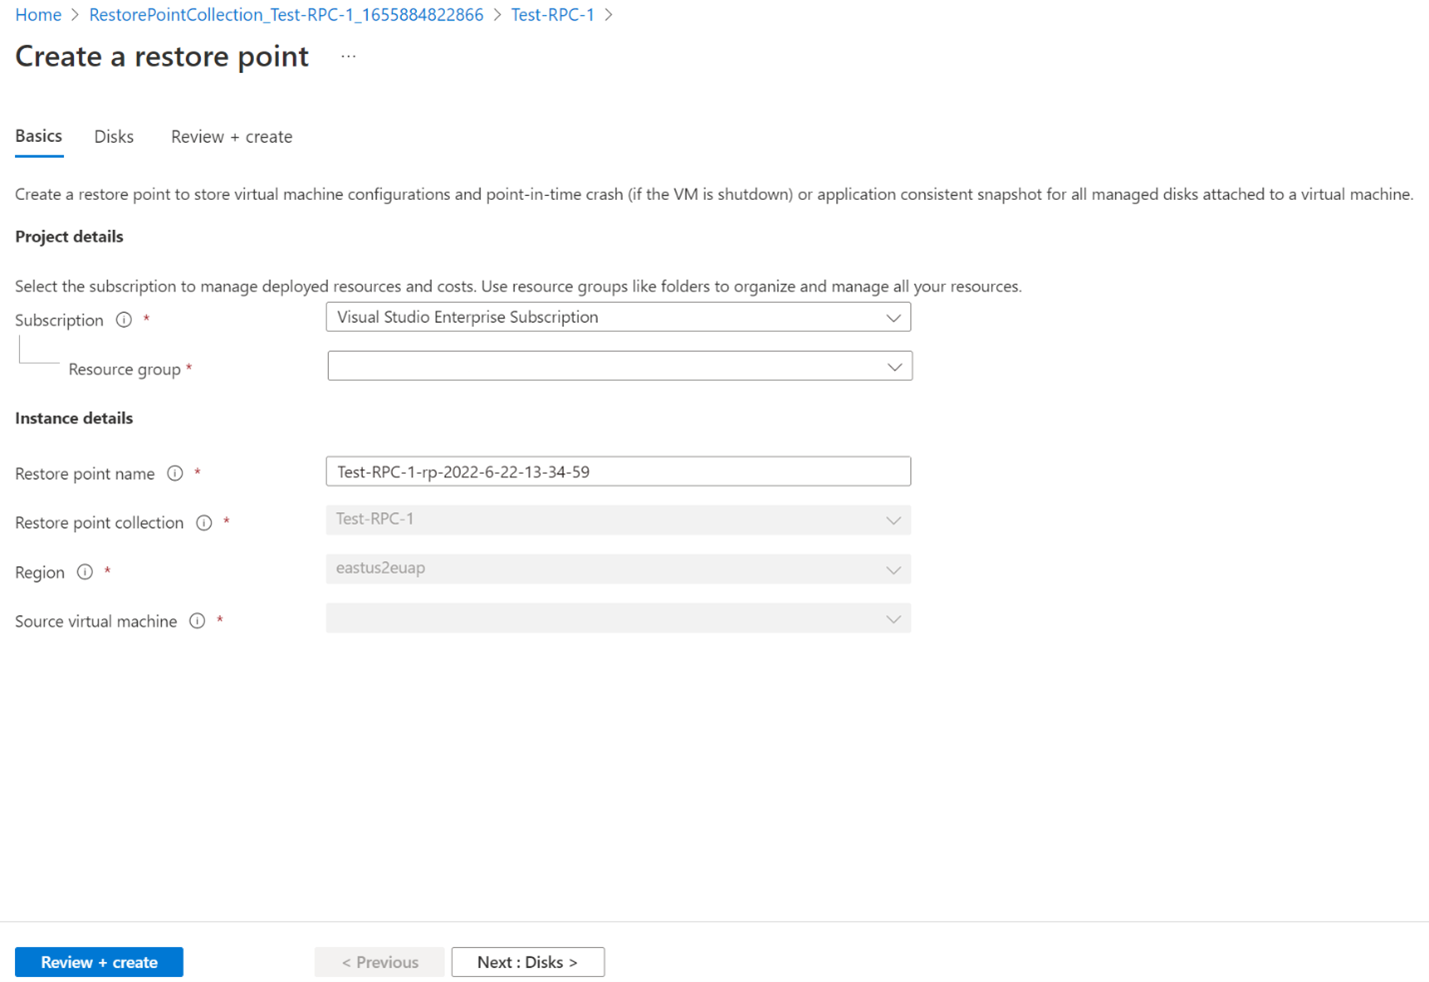Viewport: 1429px width, 982px height.
Task: Click the Restore point collection info icon
Action: [x=204, y=522]
